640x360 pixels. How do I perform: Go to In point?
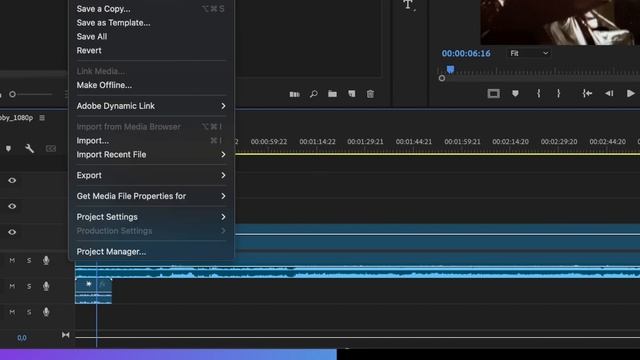coord(587,93)
